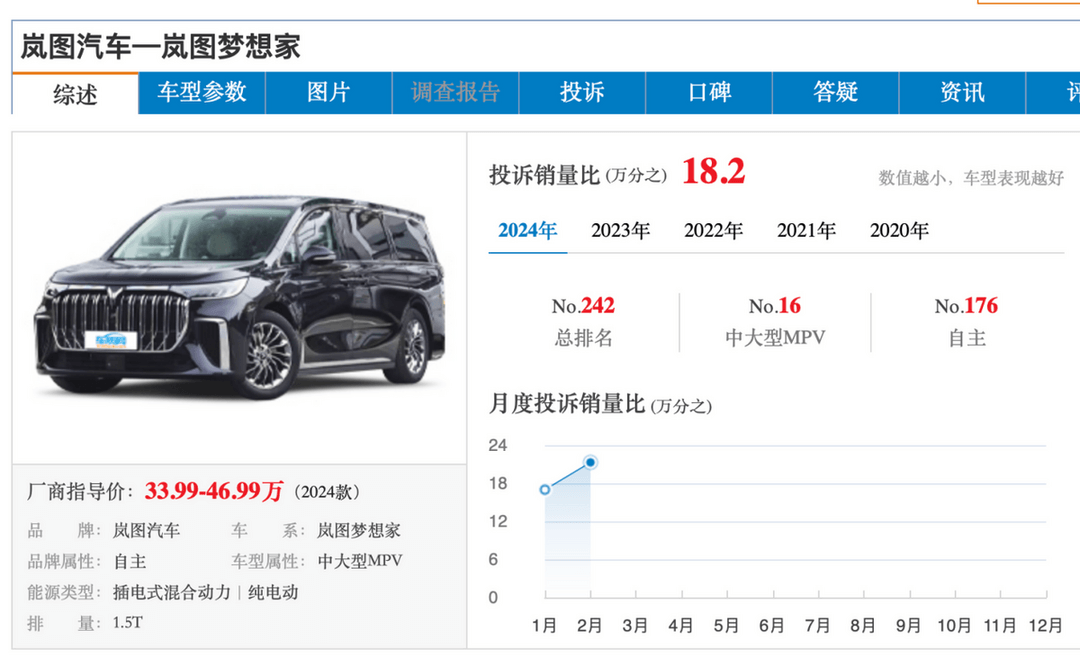The image size is (1080, 658).
Task: Click the No.176 自主 ranking
Action: pos(966,321)
